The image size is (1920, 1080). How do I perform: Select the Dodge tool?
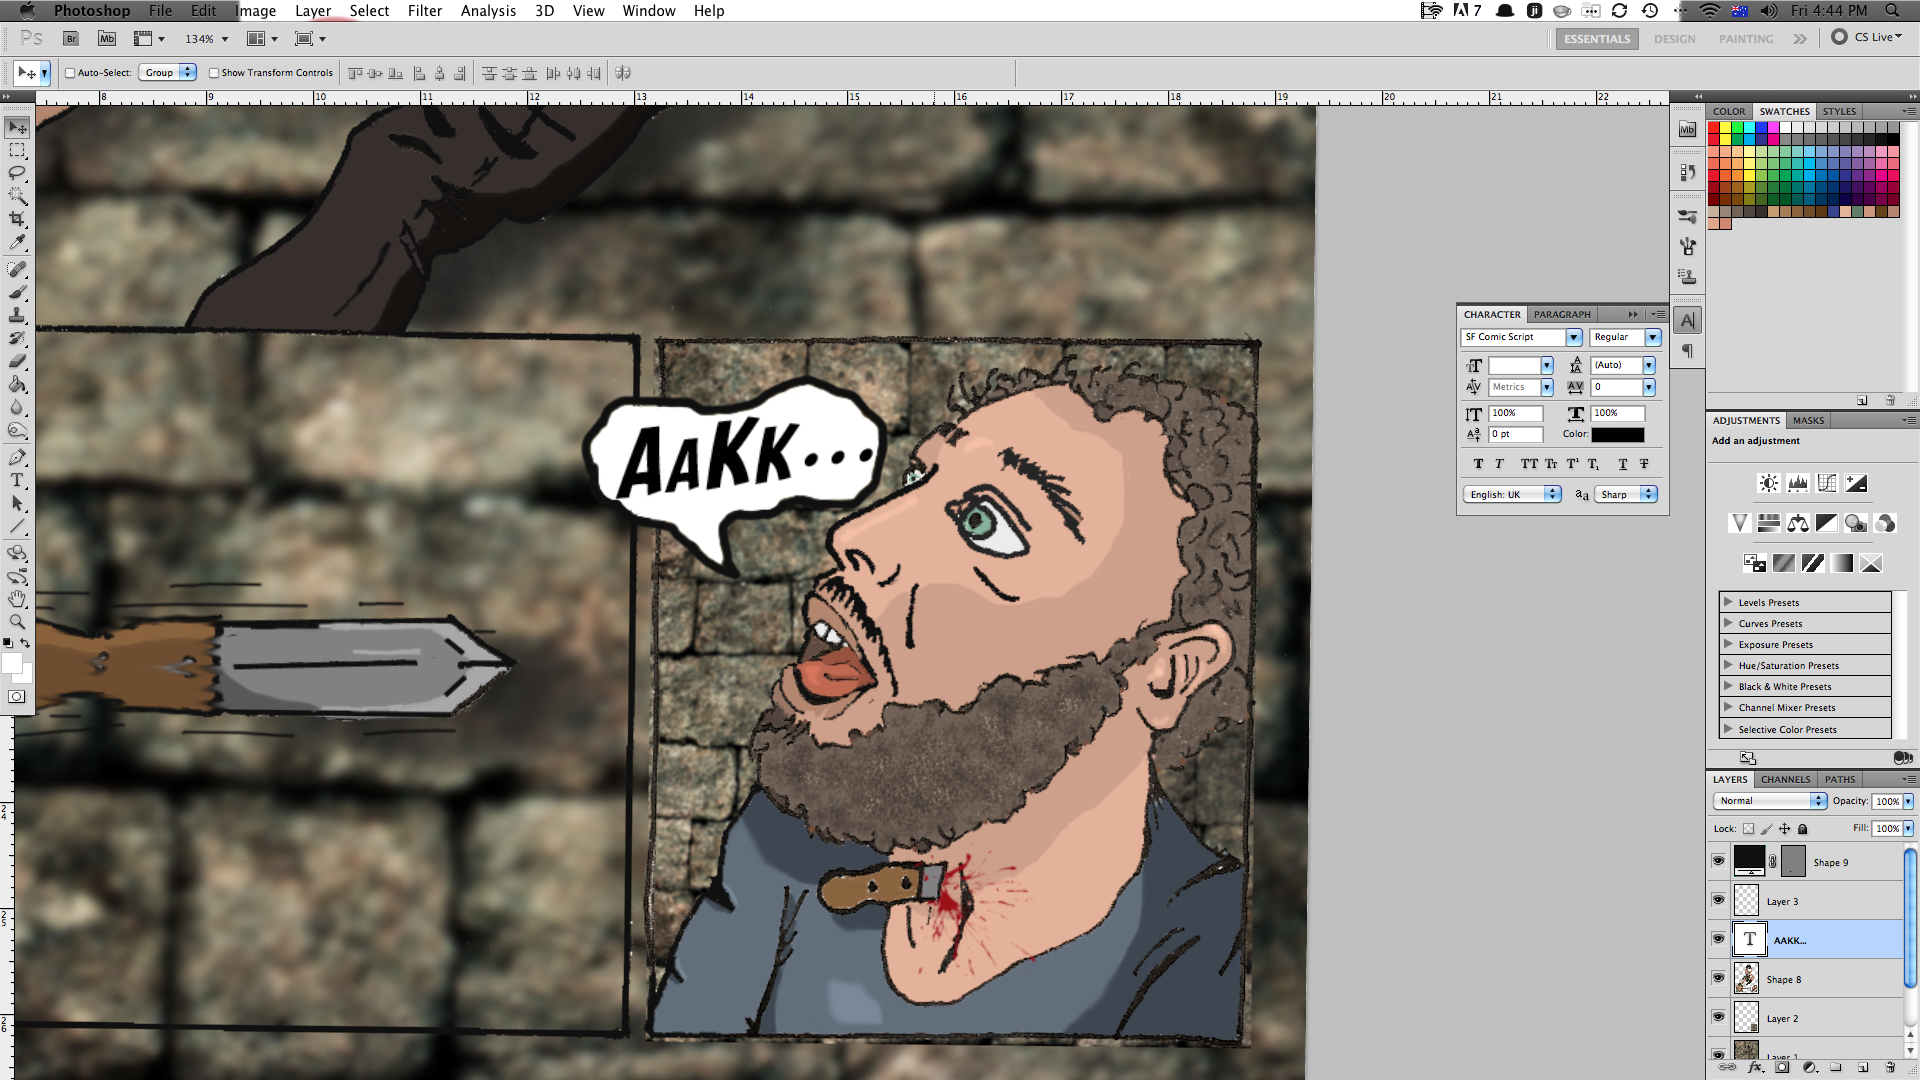[17, 430]
